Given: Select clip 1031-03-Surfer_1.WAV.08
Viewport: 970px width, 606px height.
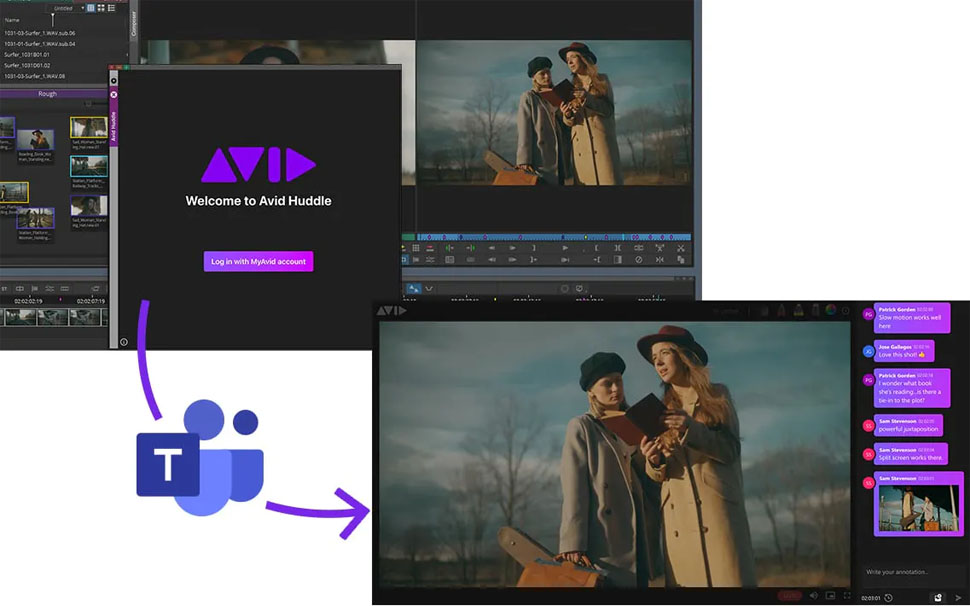Looking at the screenshot, I should pyautogui.click(x=35, y=76).
